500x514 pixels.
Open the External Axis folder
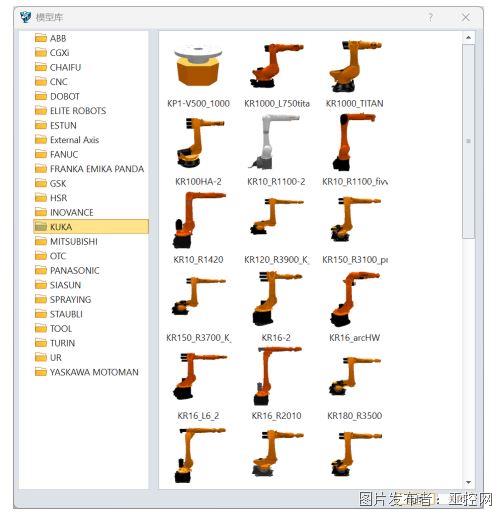(x=67, y=140)
